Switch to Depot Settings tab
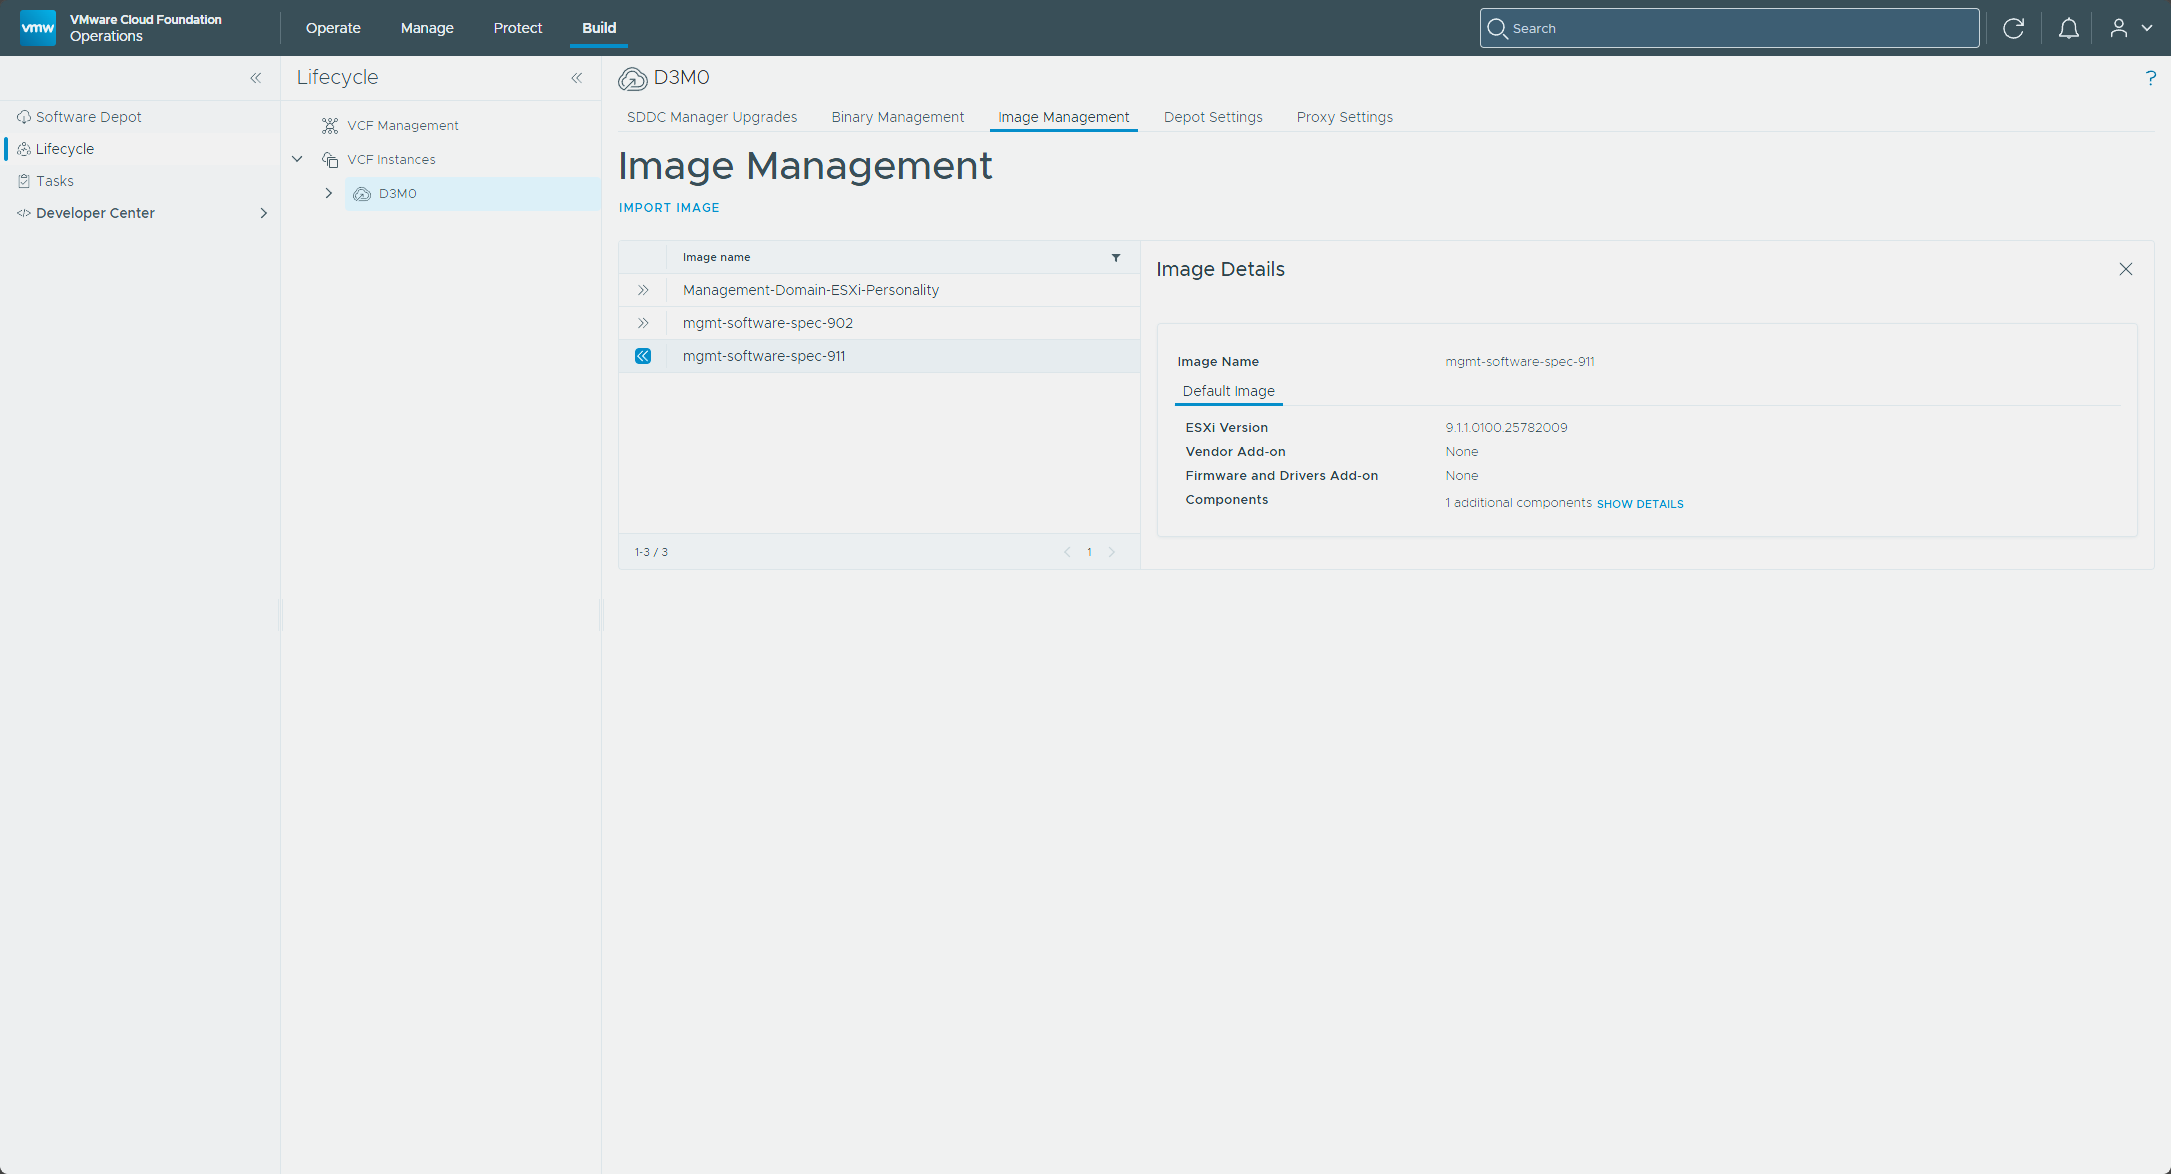 pos(1213,117)
